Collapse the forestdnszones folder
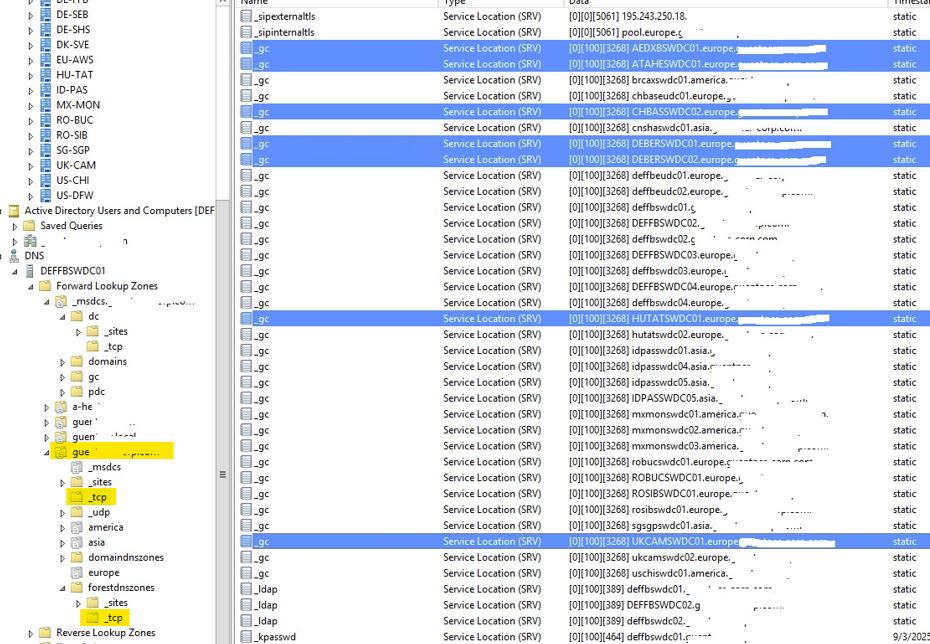 (x=63, y=588)
